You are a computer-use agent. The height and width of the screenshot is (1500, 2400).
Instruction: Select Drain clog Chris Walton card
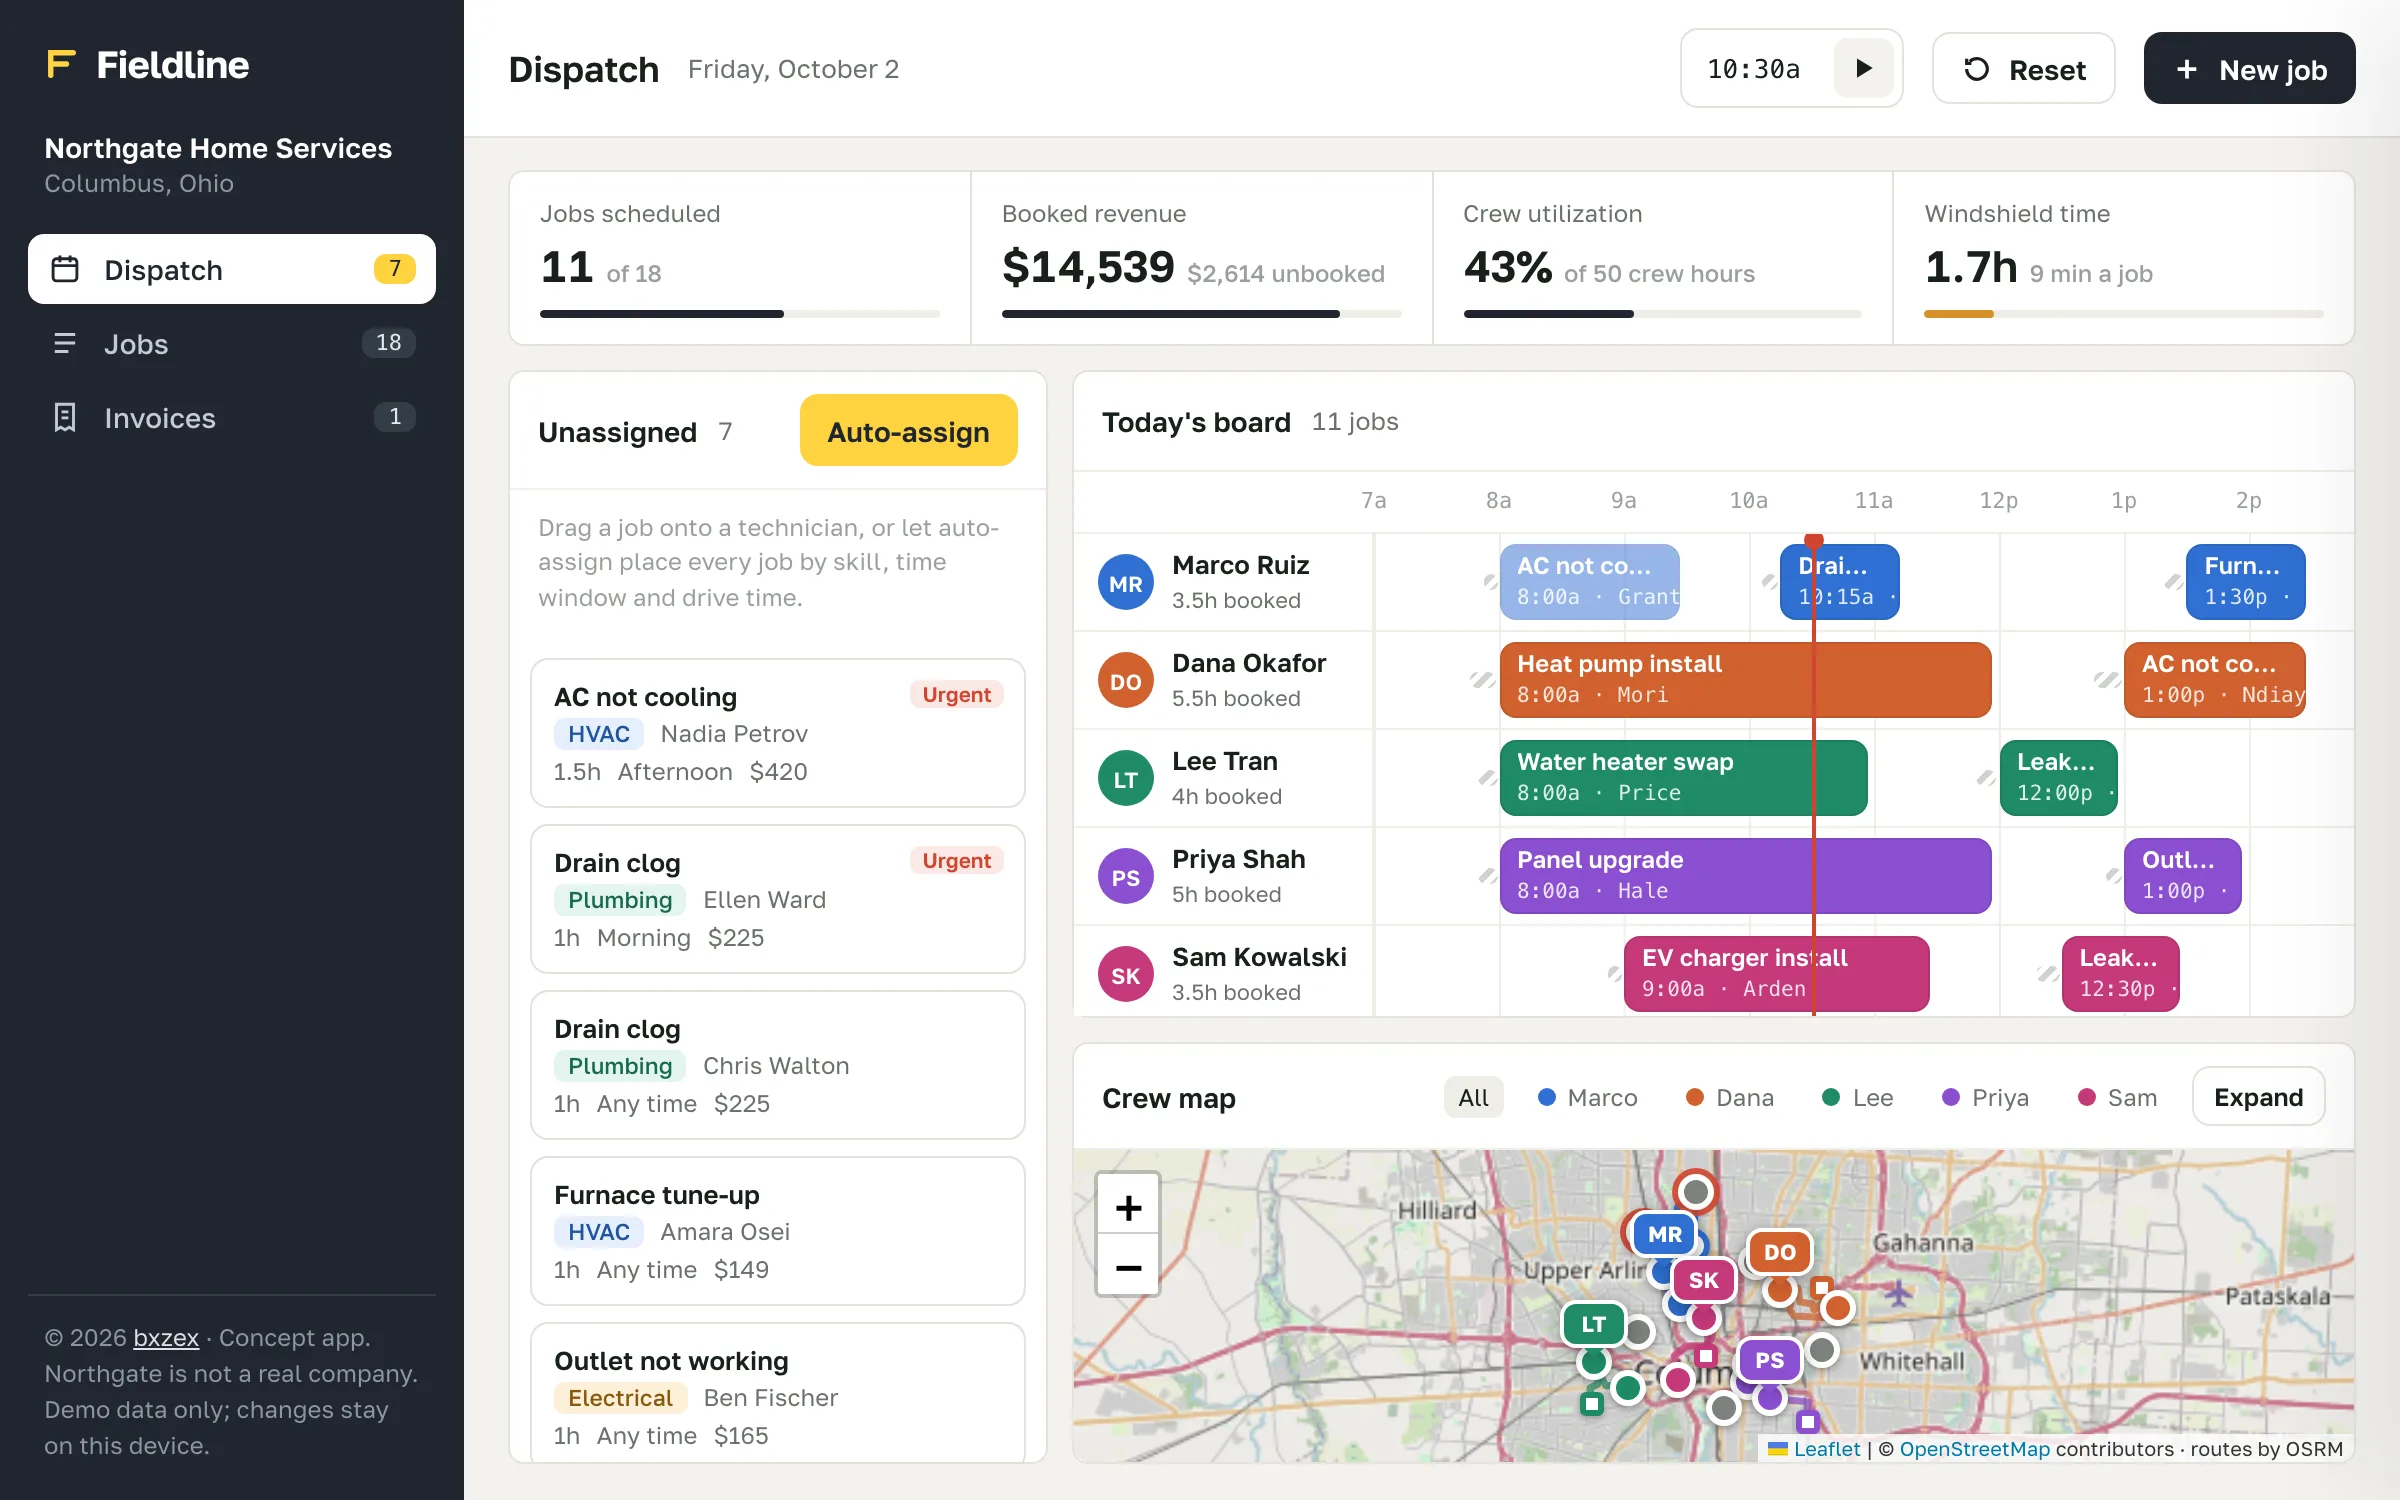coord(778,1065)
